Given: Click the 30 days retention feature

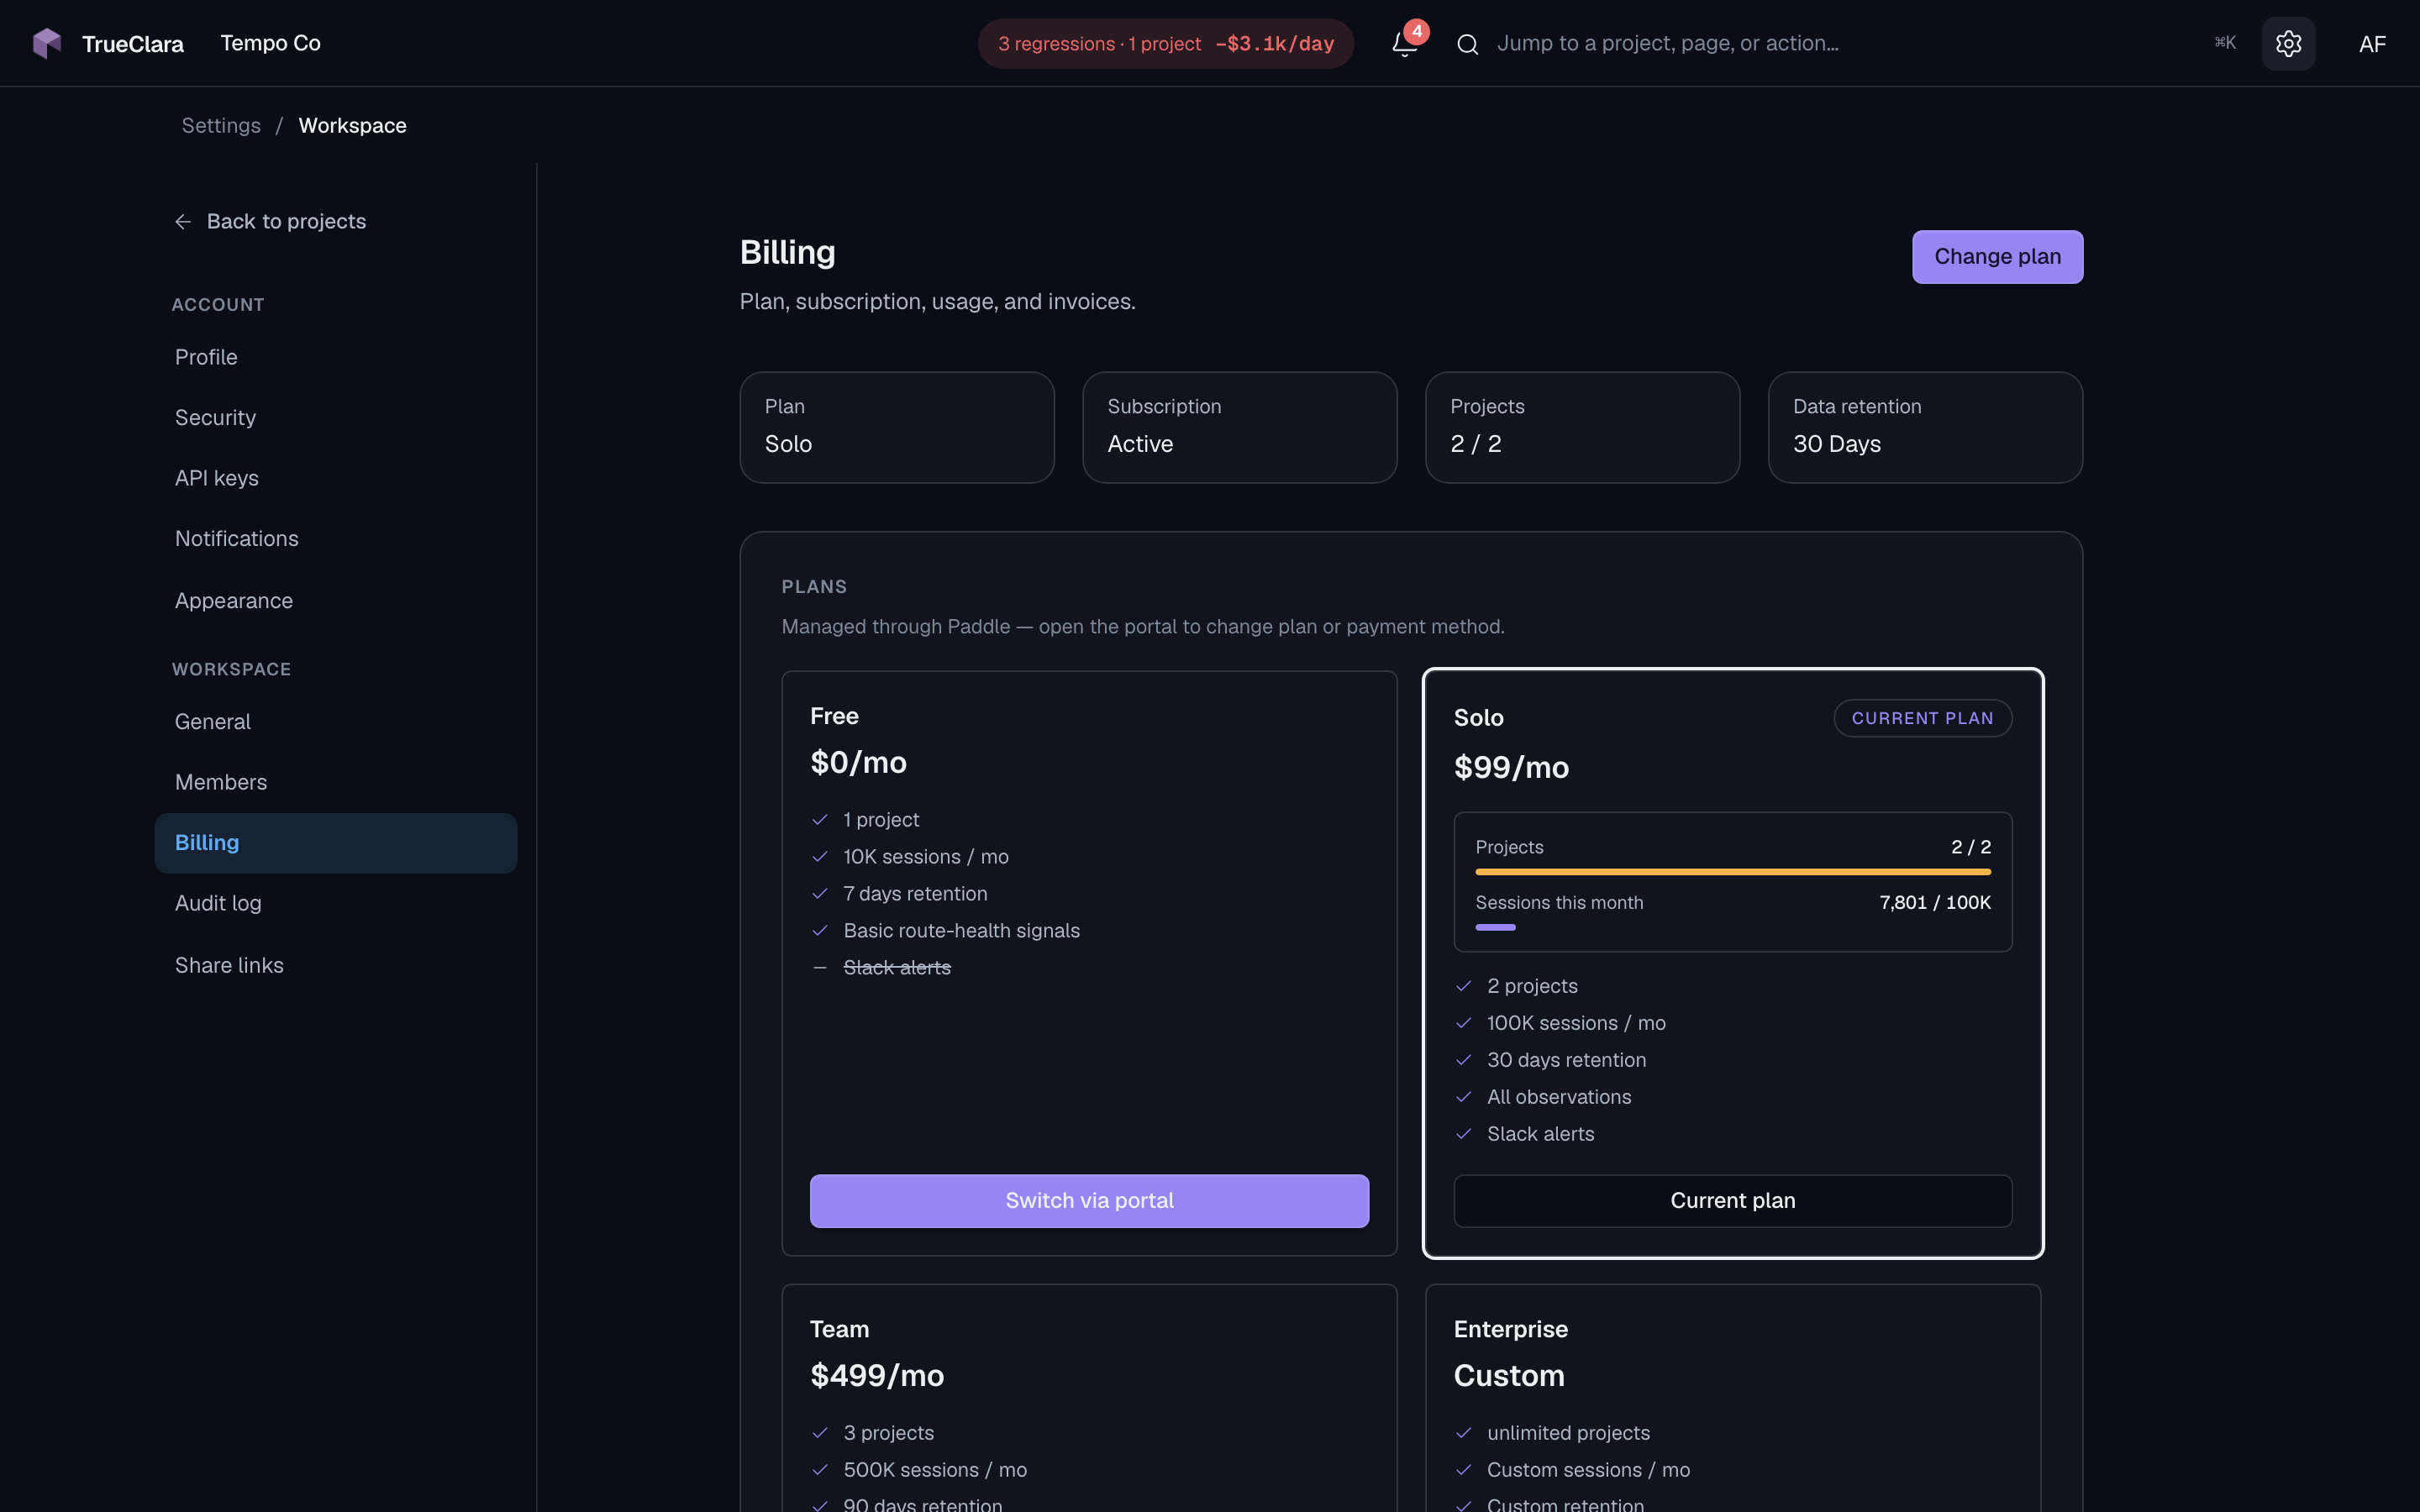Looking at the screenshot, I should click(1566, 1060).
